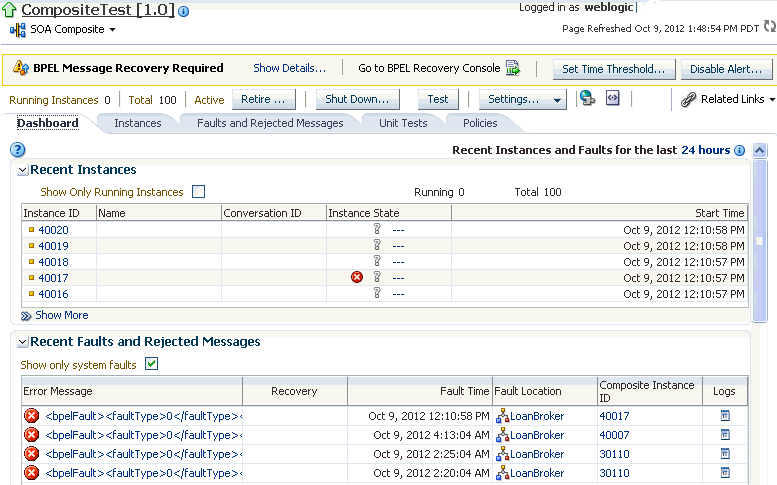
Task: Click error icon for 2:25:04 AM fault
Action: pyautogui.click(x=32, y=454)
